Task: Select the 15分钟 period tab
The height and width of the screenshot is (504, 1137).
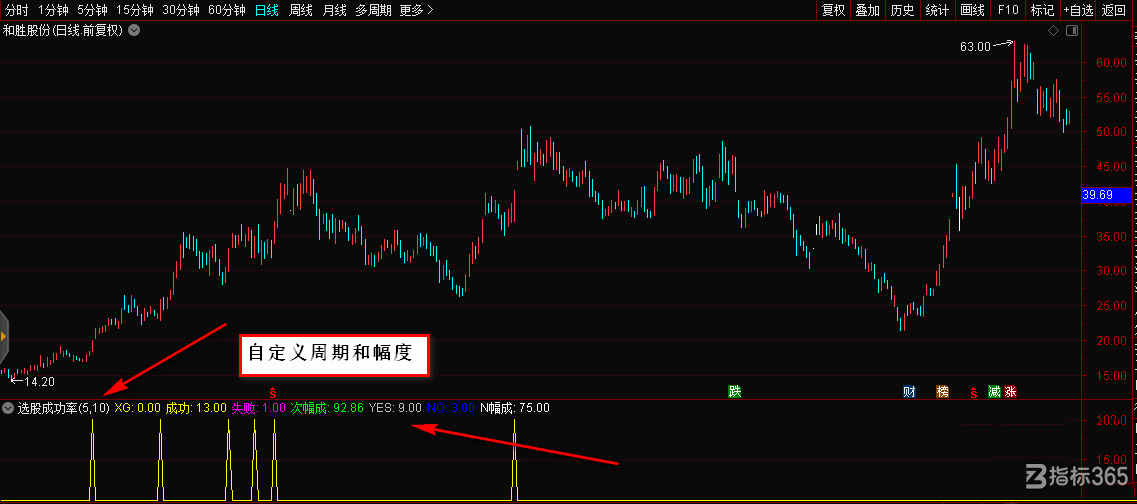Action: pos(135,10)
